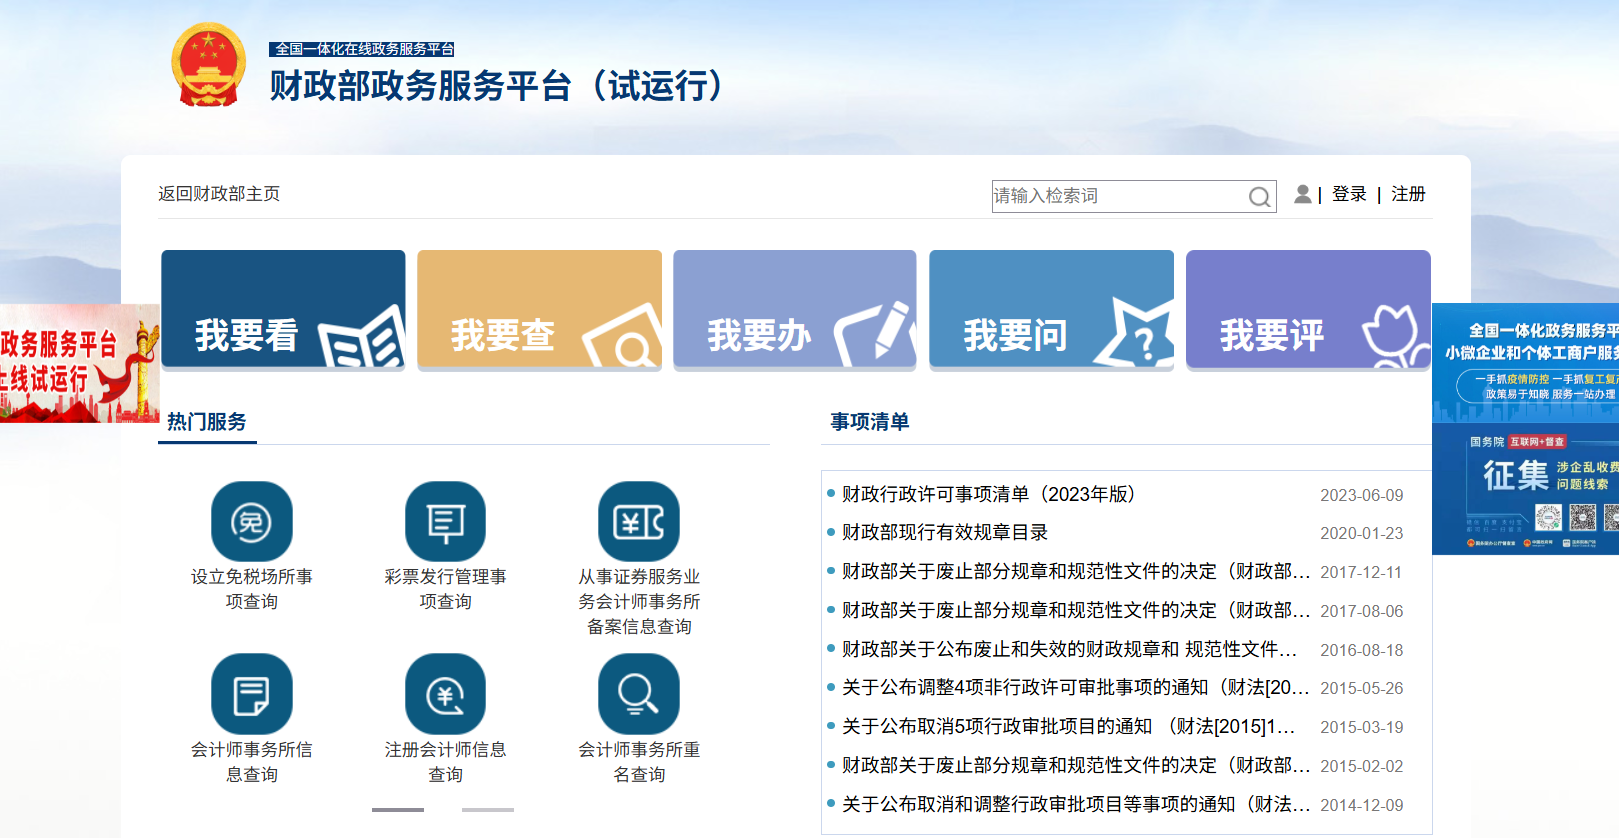Image resolution: width=1619 pixels, height=838 pixels.
Task: Open 财政部现行有效规章目录
Action: (945, 532)
